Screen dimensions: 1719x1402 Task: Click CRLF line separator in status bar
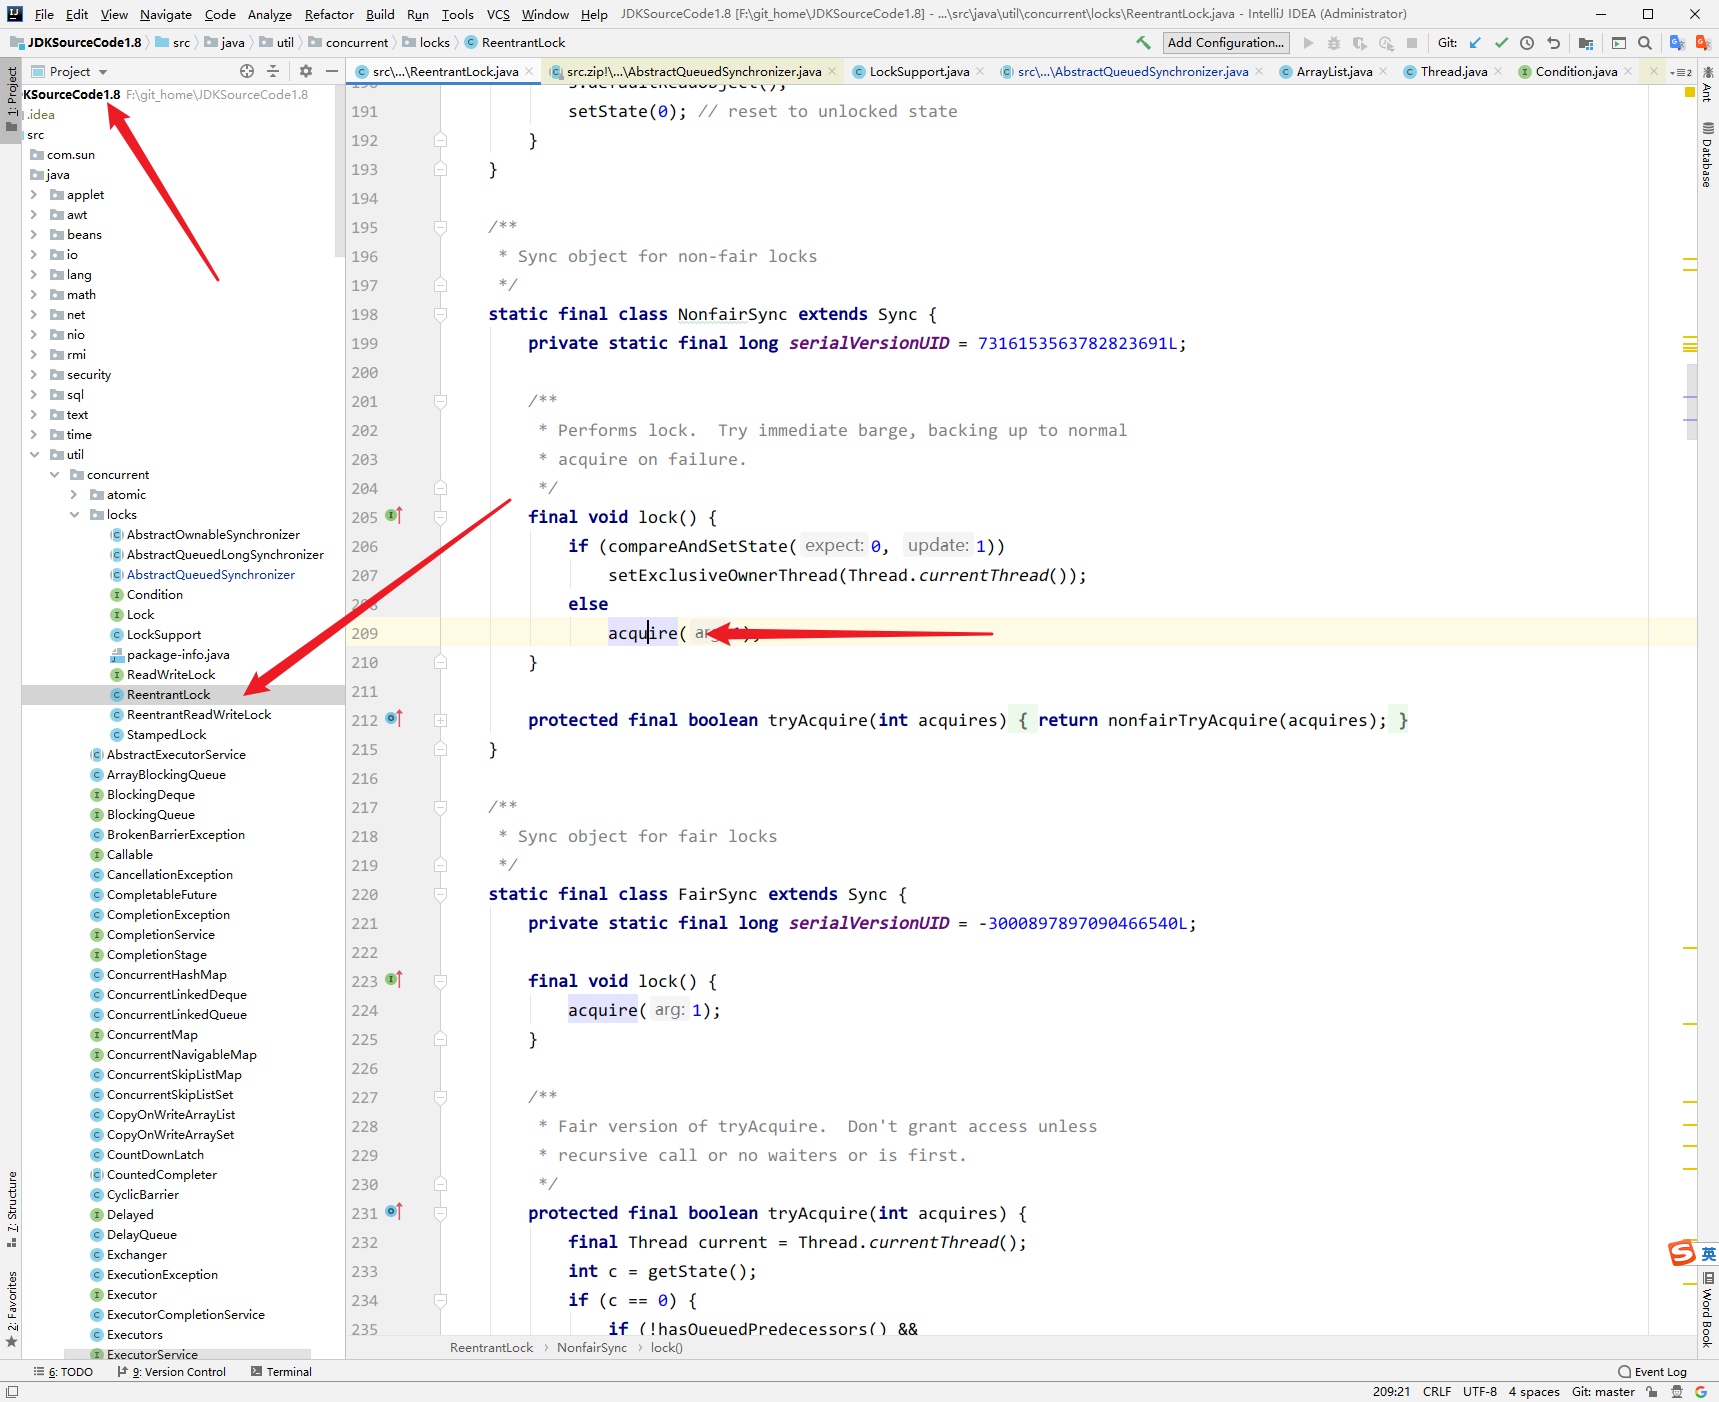point(1437,1392)
